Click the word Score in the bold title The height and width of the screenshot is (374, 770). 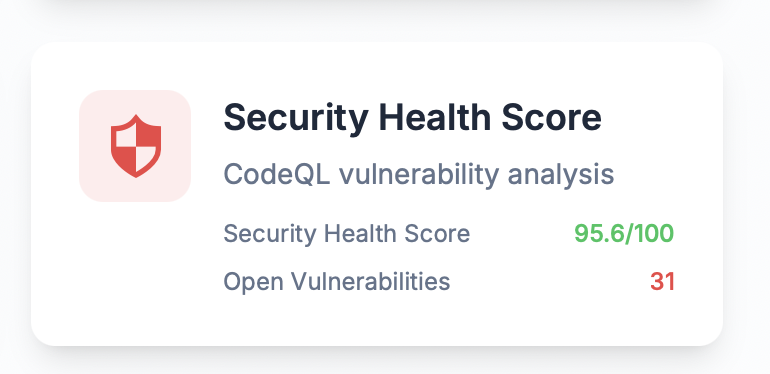tap(550, 117)
